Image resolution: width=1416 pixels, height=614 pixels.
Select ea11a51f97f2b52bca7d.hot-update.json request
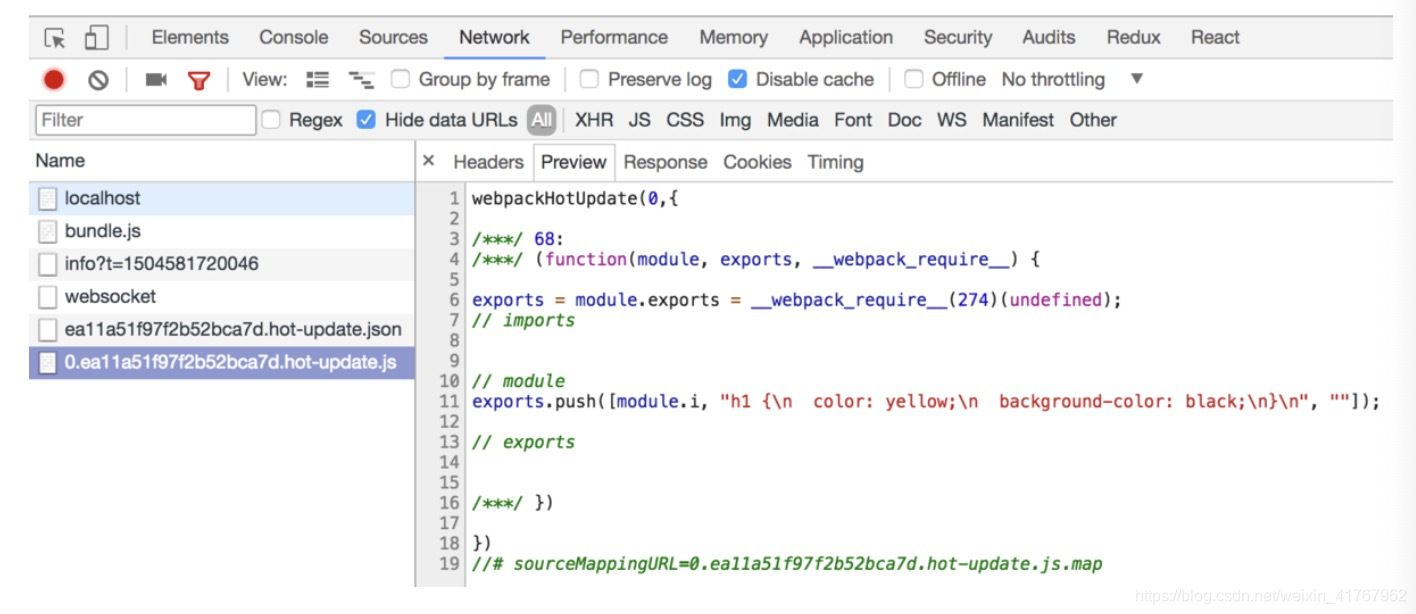coord(222,330)
